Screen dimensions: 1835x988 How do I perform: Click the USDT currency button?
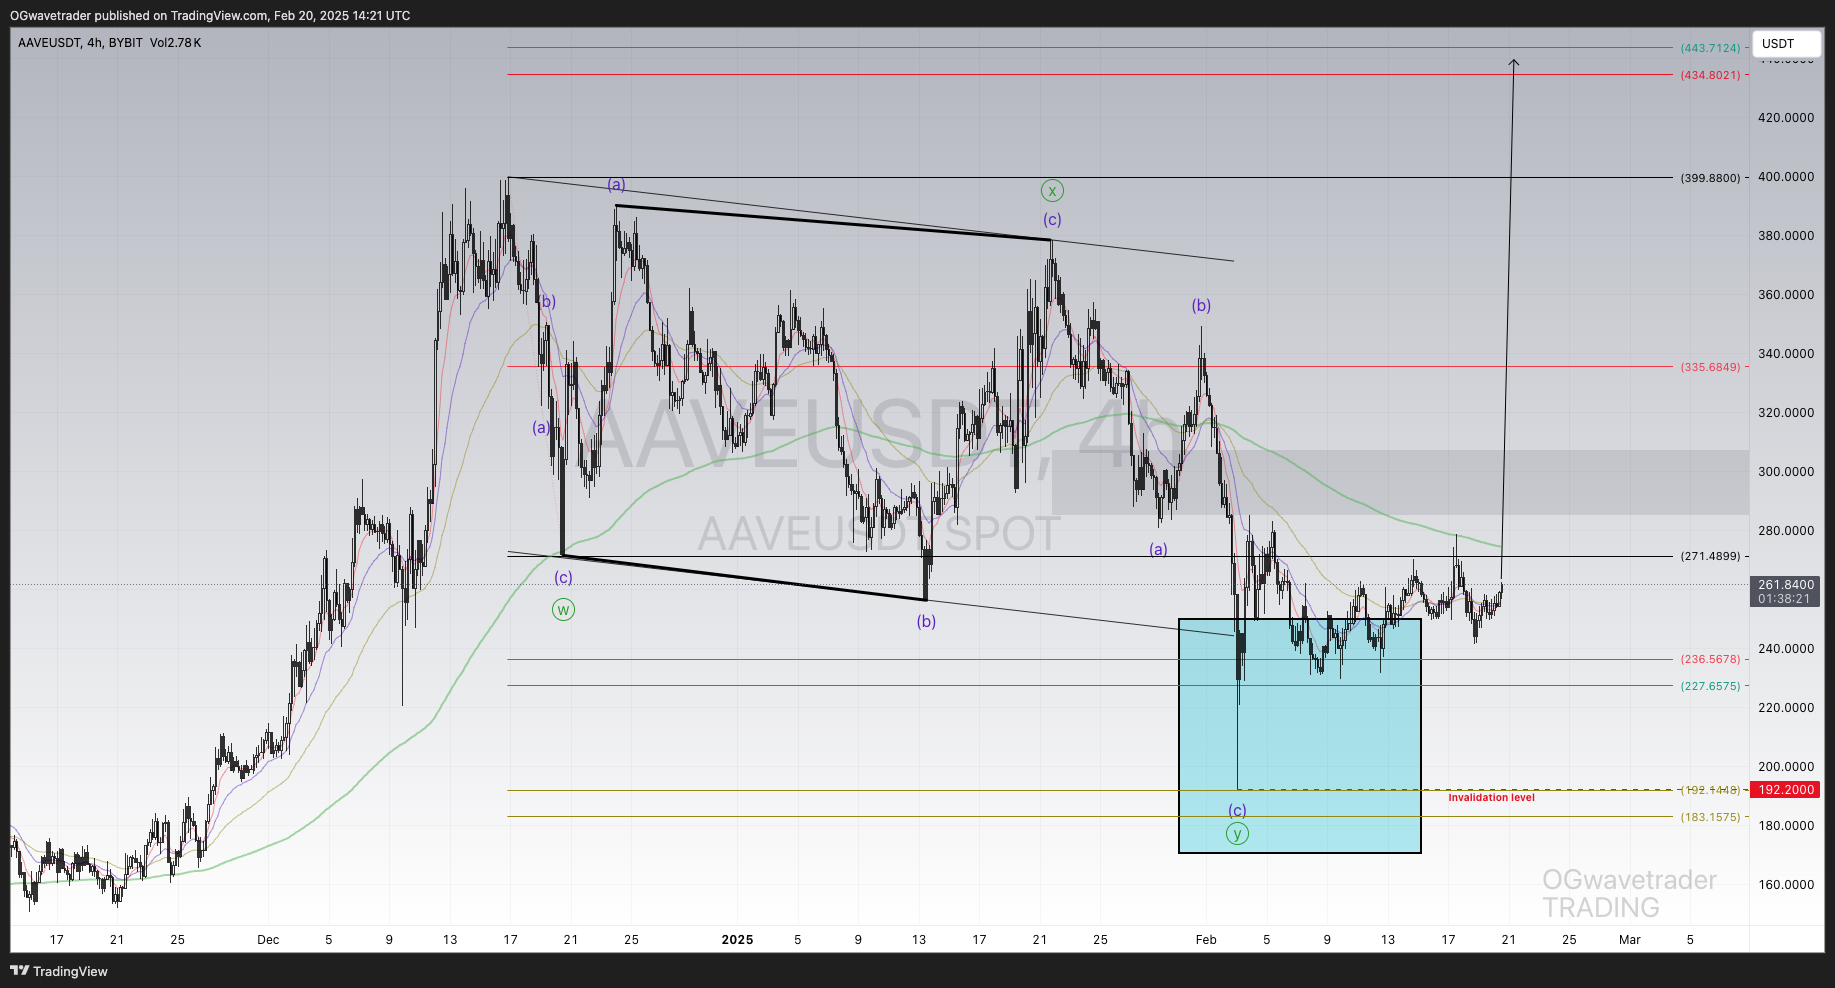click(1786, 44)
